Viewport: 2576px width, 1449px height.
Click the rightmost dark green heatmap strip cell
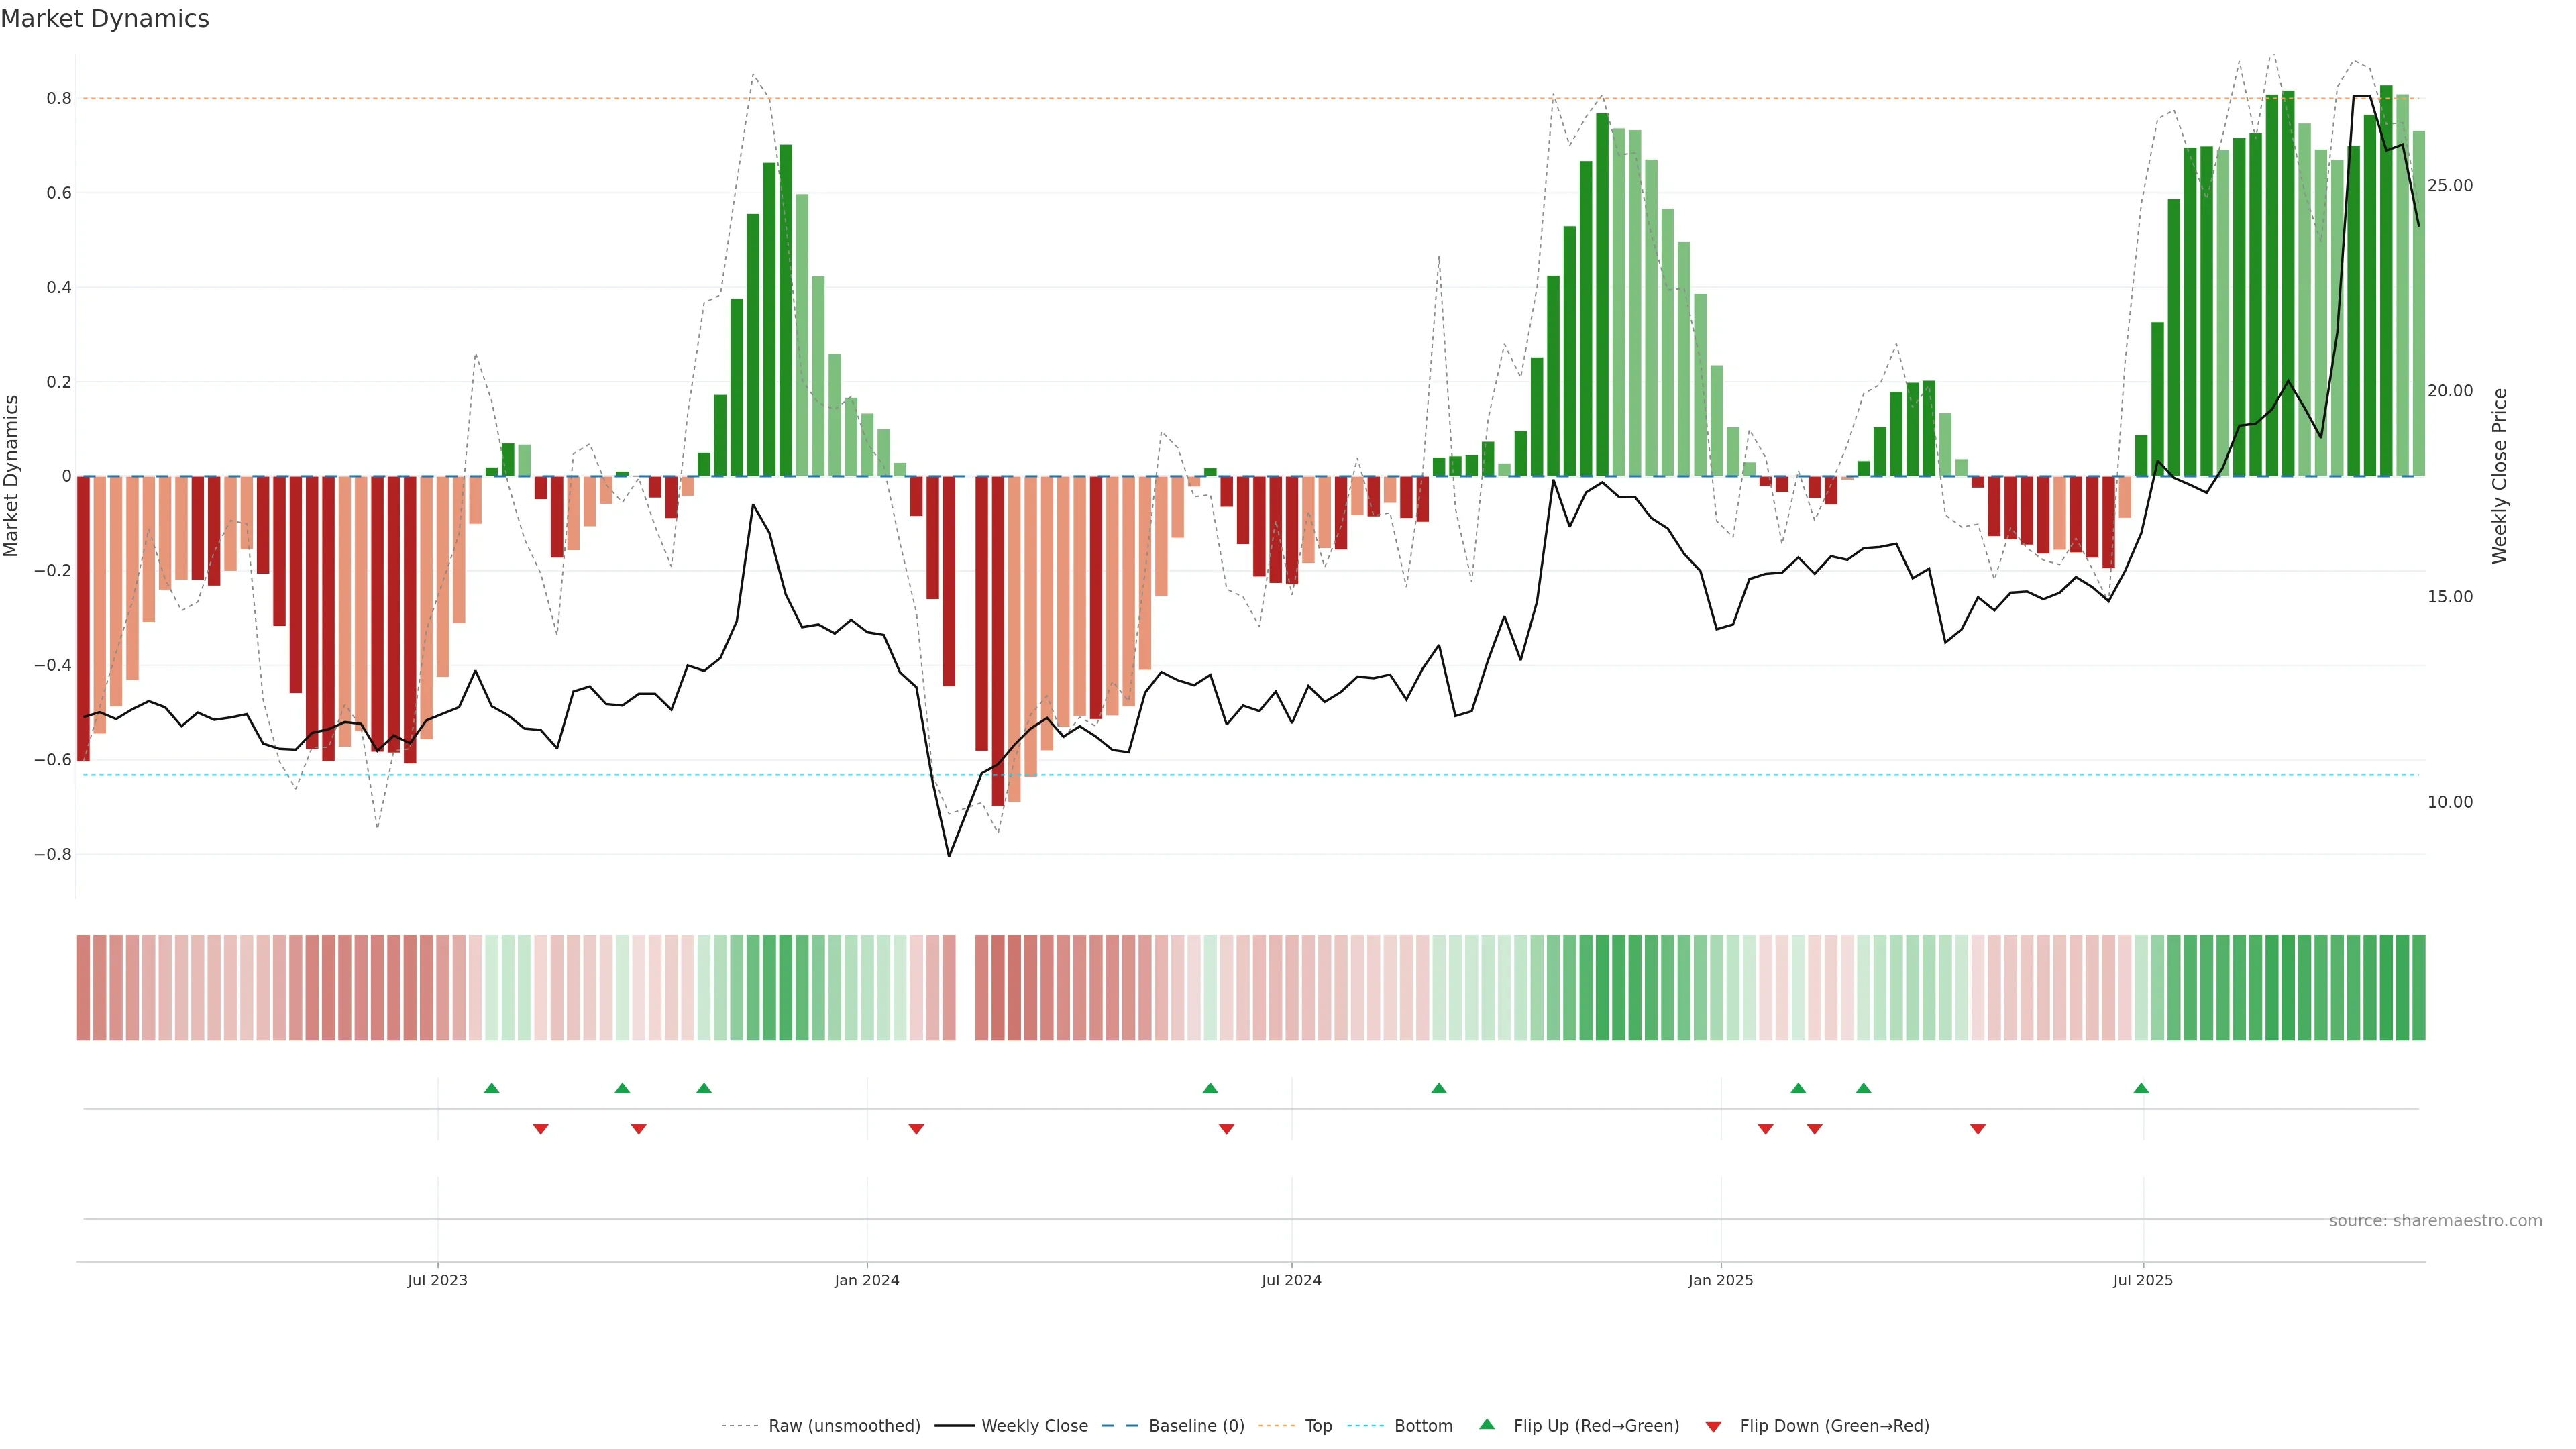[2418, 987]
